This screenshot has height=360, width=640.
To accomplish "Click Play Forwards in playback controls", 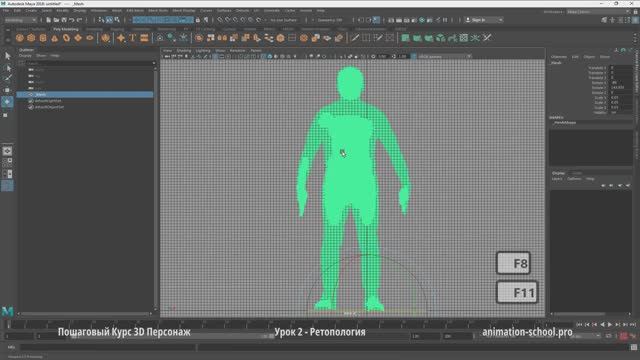I will 610,324.
